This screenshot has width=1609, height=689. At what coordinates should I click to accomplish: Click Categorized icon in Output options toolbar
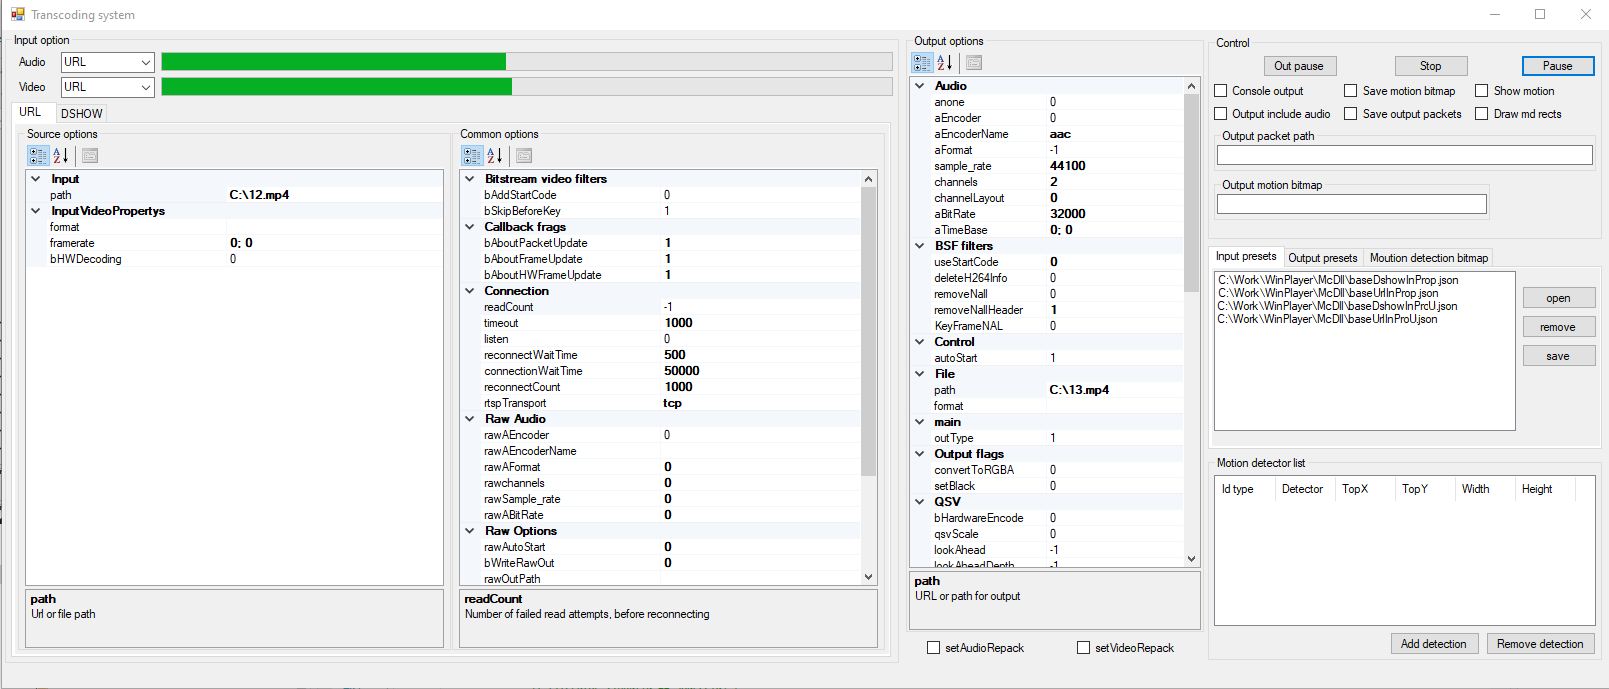click(x=922, y=63)
